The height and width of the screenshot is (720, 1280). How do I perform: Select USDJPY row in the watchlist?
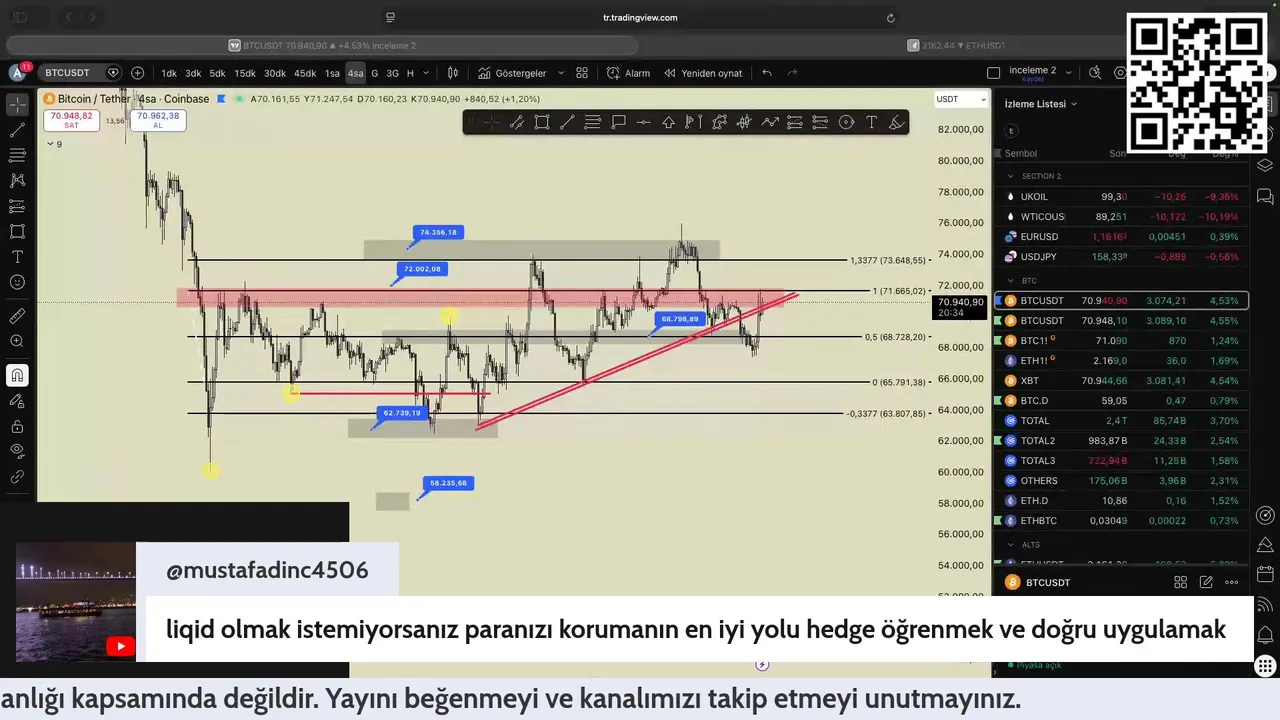1121,257
